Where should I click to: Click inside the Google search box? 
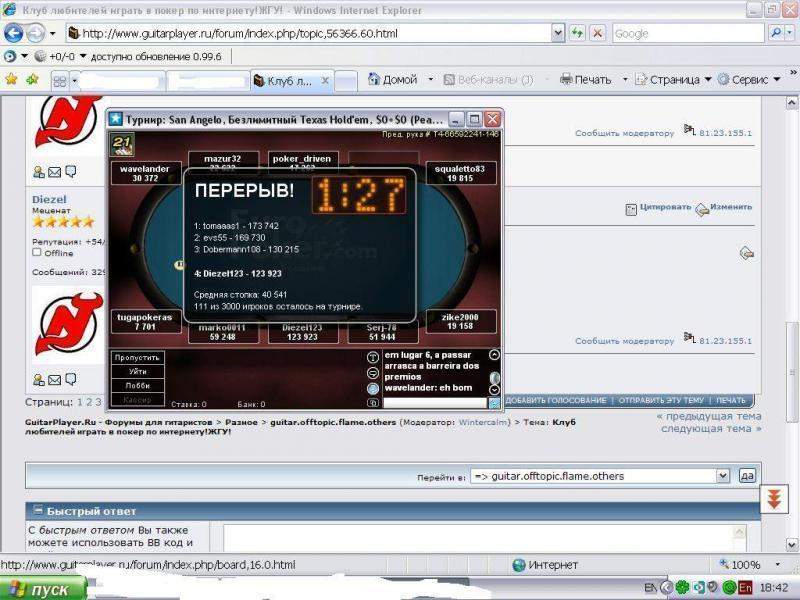click(x=688, y=34)
